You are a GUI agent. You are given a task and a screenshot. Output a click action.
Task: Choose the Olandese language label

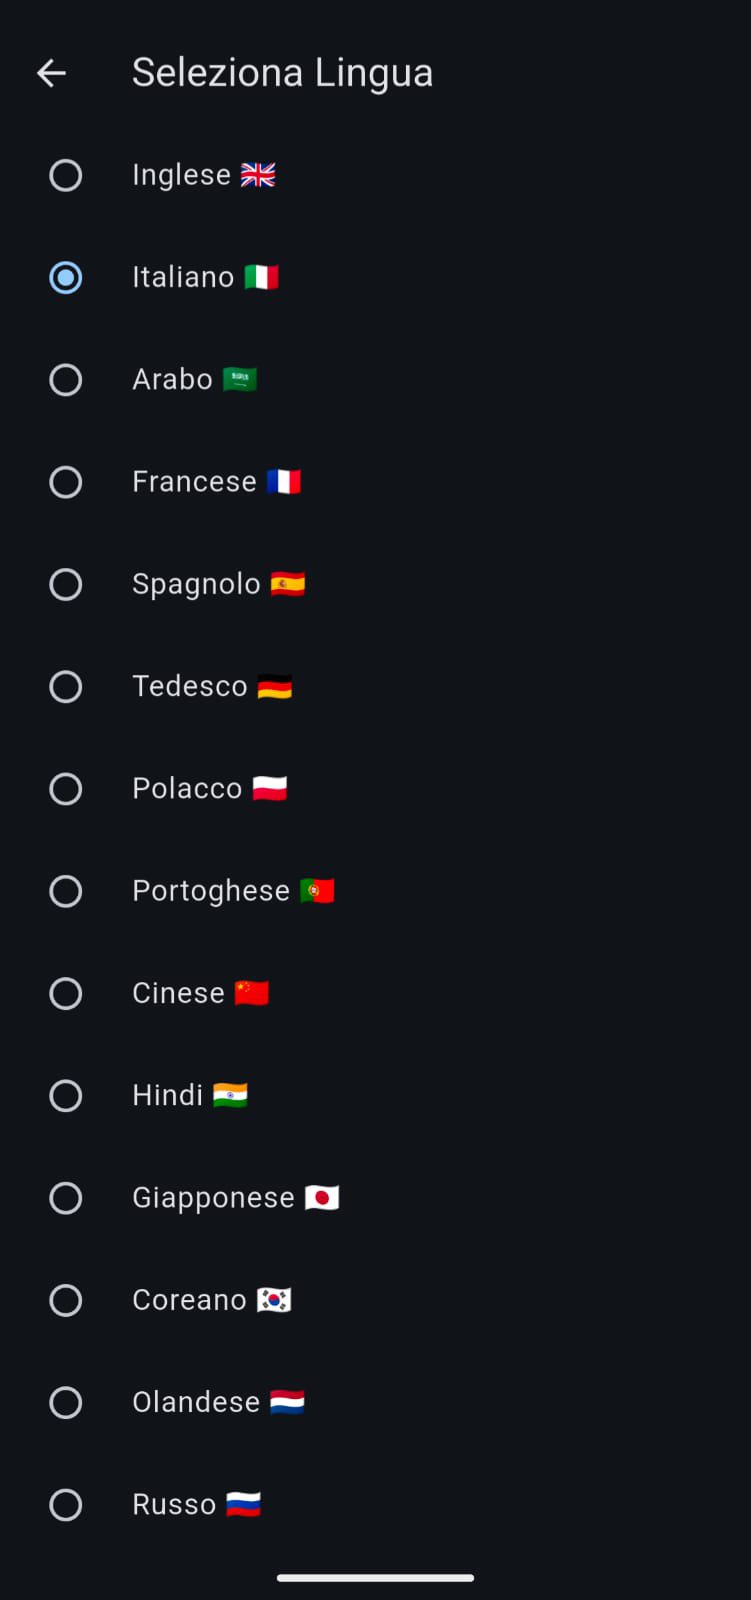(x=196, y=1402)
